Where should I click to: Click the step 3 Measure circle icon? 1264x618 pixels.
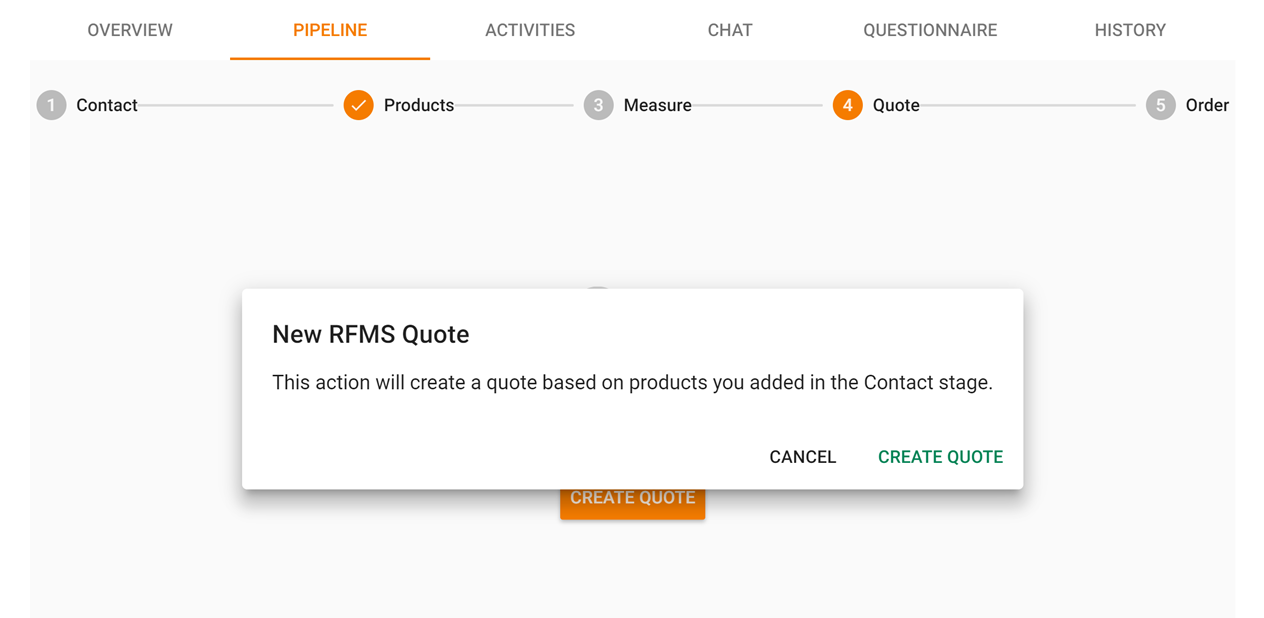point(598,105)
